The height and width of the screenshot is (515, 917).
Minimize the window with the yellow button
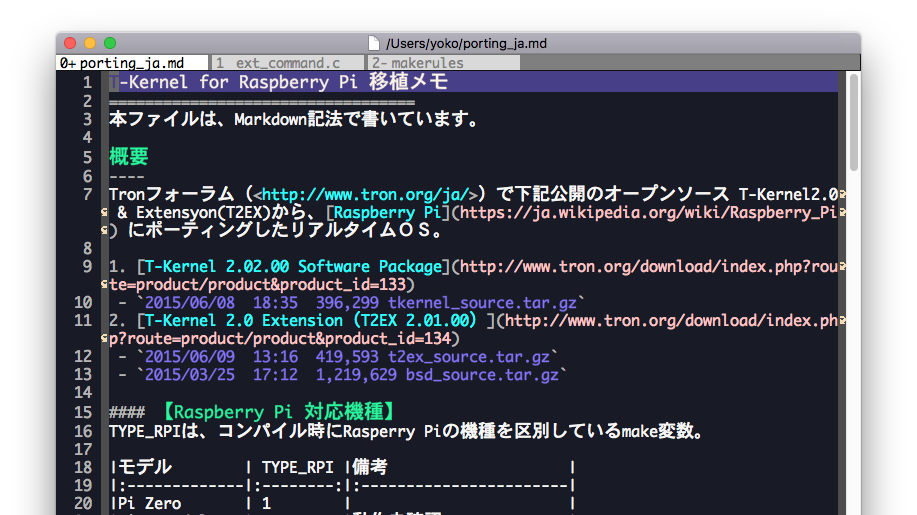[90, 43]
